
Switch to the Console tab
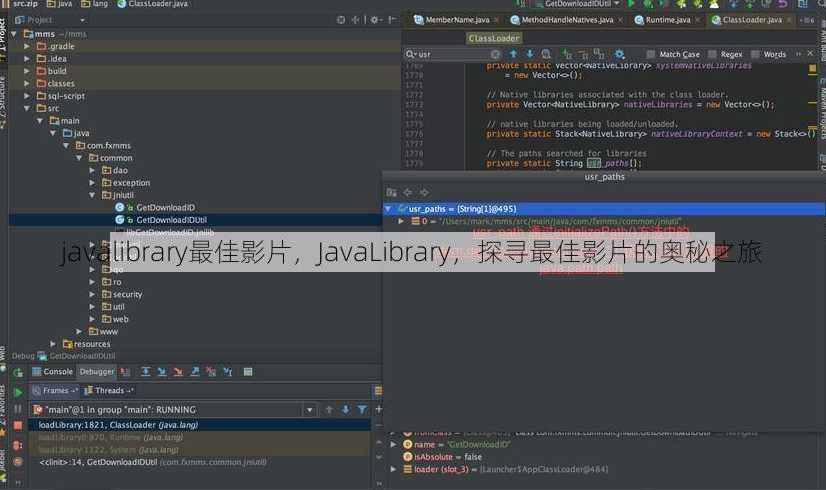click(53, 372)
